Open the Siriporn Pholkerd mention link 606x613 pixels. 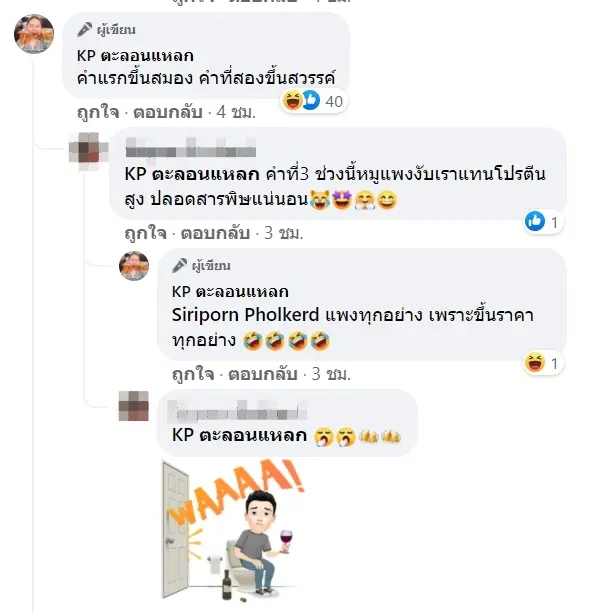(246, 315)
